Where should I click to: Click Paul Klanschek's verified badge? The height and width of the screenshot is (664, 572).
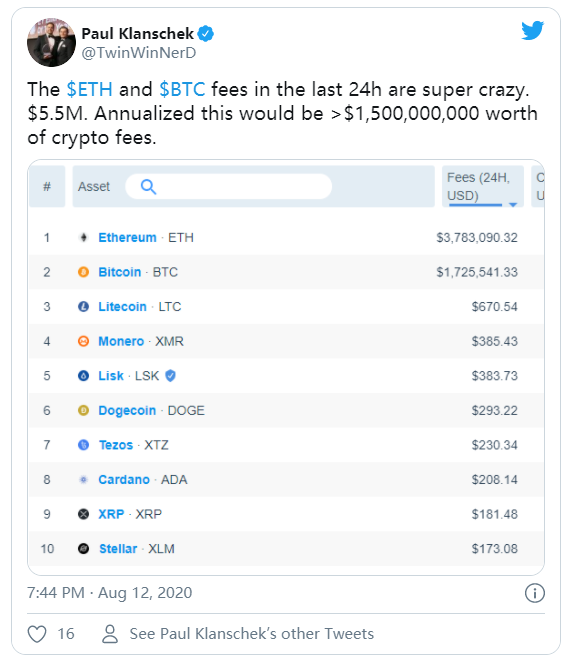pyautogui.click(x=206, y=34)
